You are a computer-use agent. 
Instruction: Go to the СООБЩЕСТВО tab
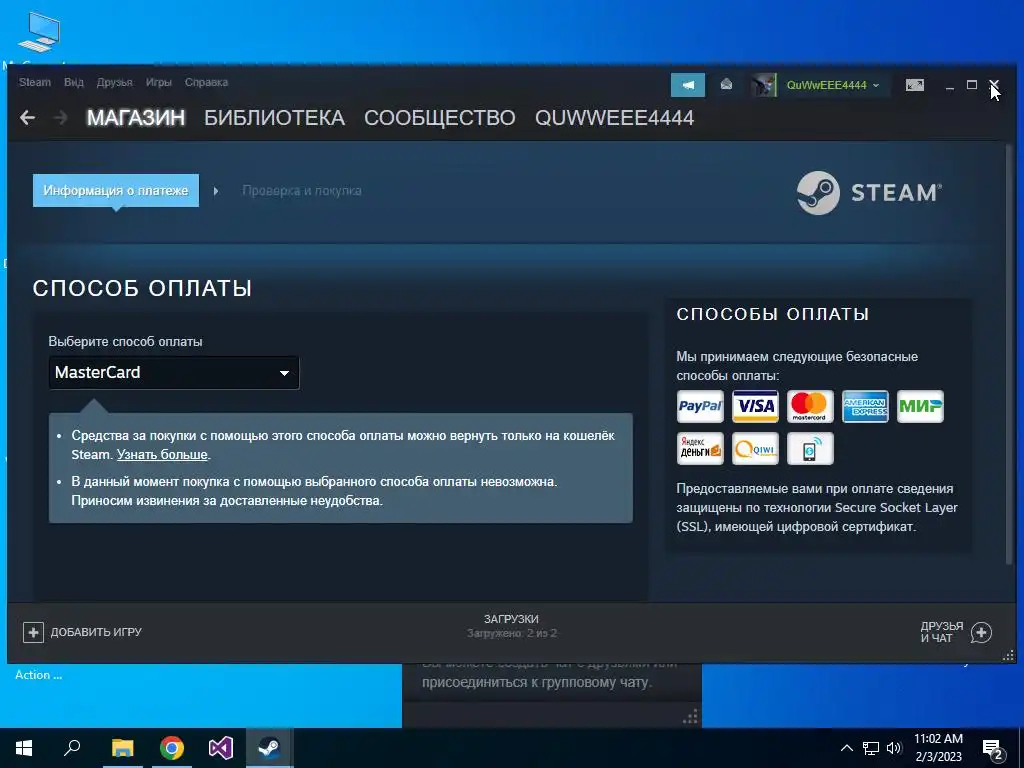point(440,118)
